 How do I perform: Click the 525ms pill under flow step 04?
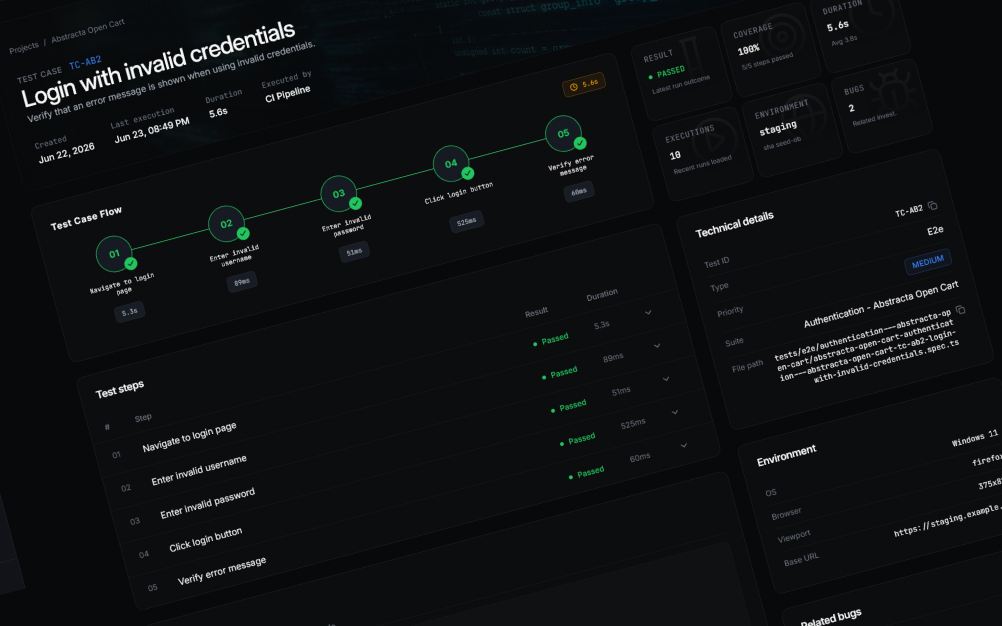click(x=466, y=222)
